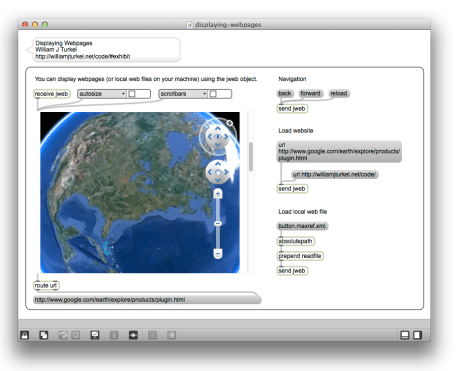Click the greyed rightmost left-group toolbar icon
The height and width of the screenshot is (371, 460).
click(171, 335)
